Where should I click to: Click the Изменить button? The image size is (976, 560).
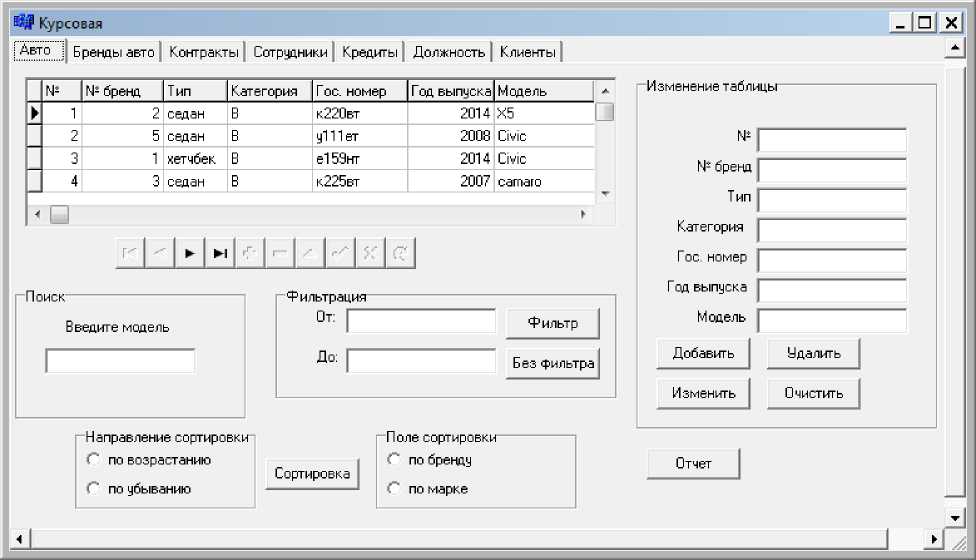703,393
